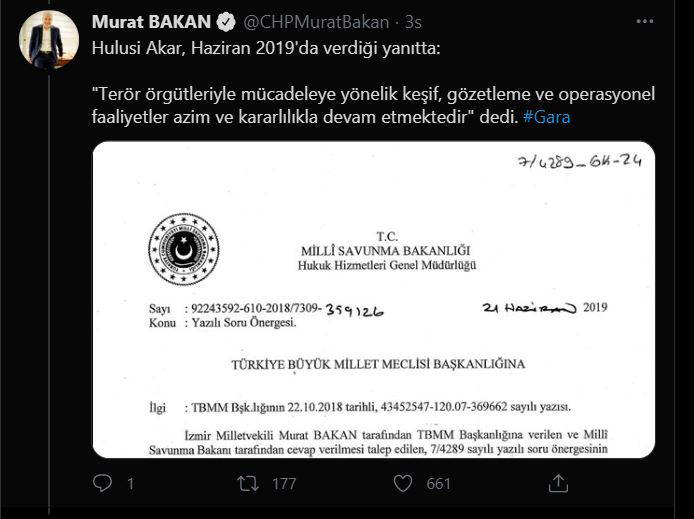Viewport: 694px width, 519px height.
Task: Click the reply count 1
Action: [131, 484]
